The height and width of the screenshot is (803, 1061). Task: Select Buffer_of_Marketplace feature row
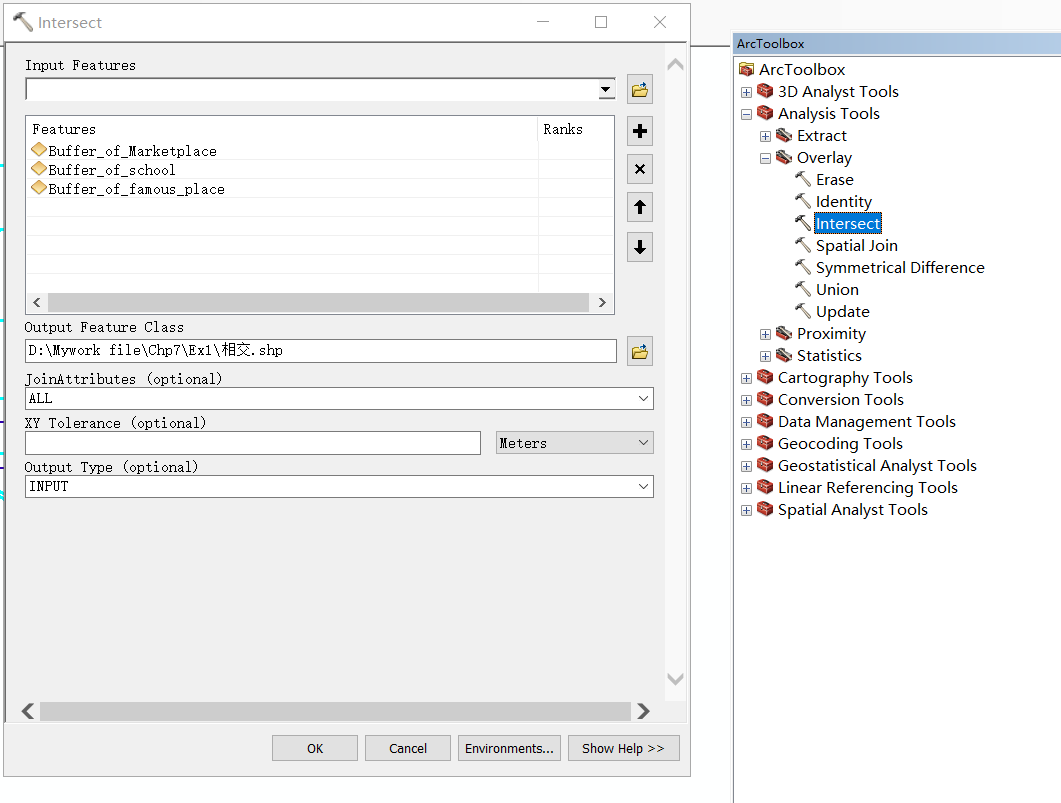(319, 150)
